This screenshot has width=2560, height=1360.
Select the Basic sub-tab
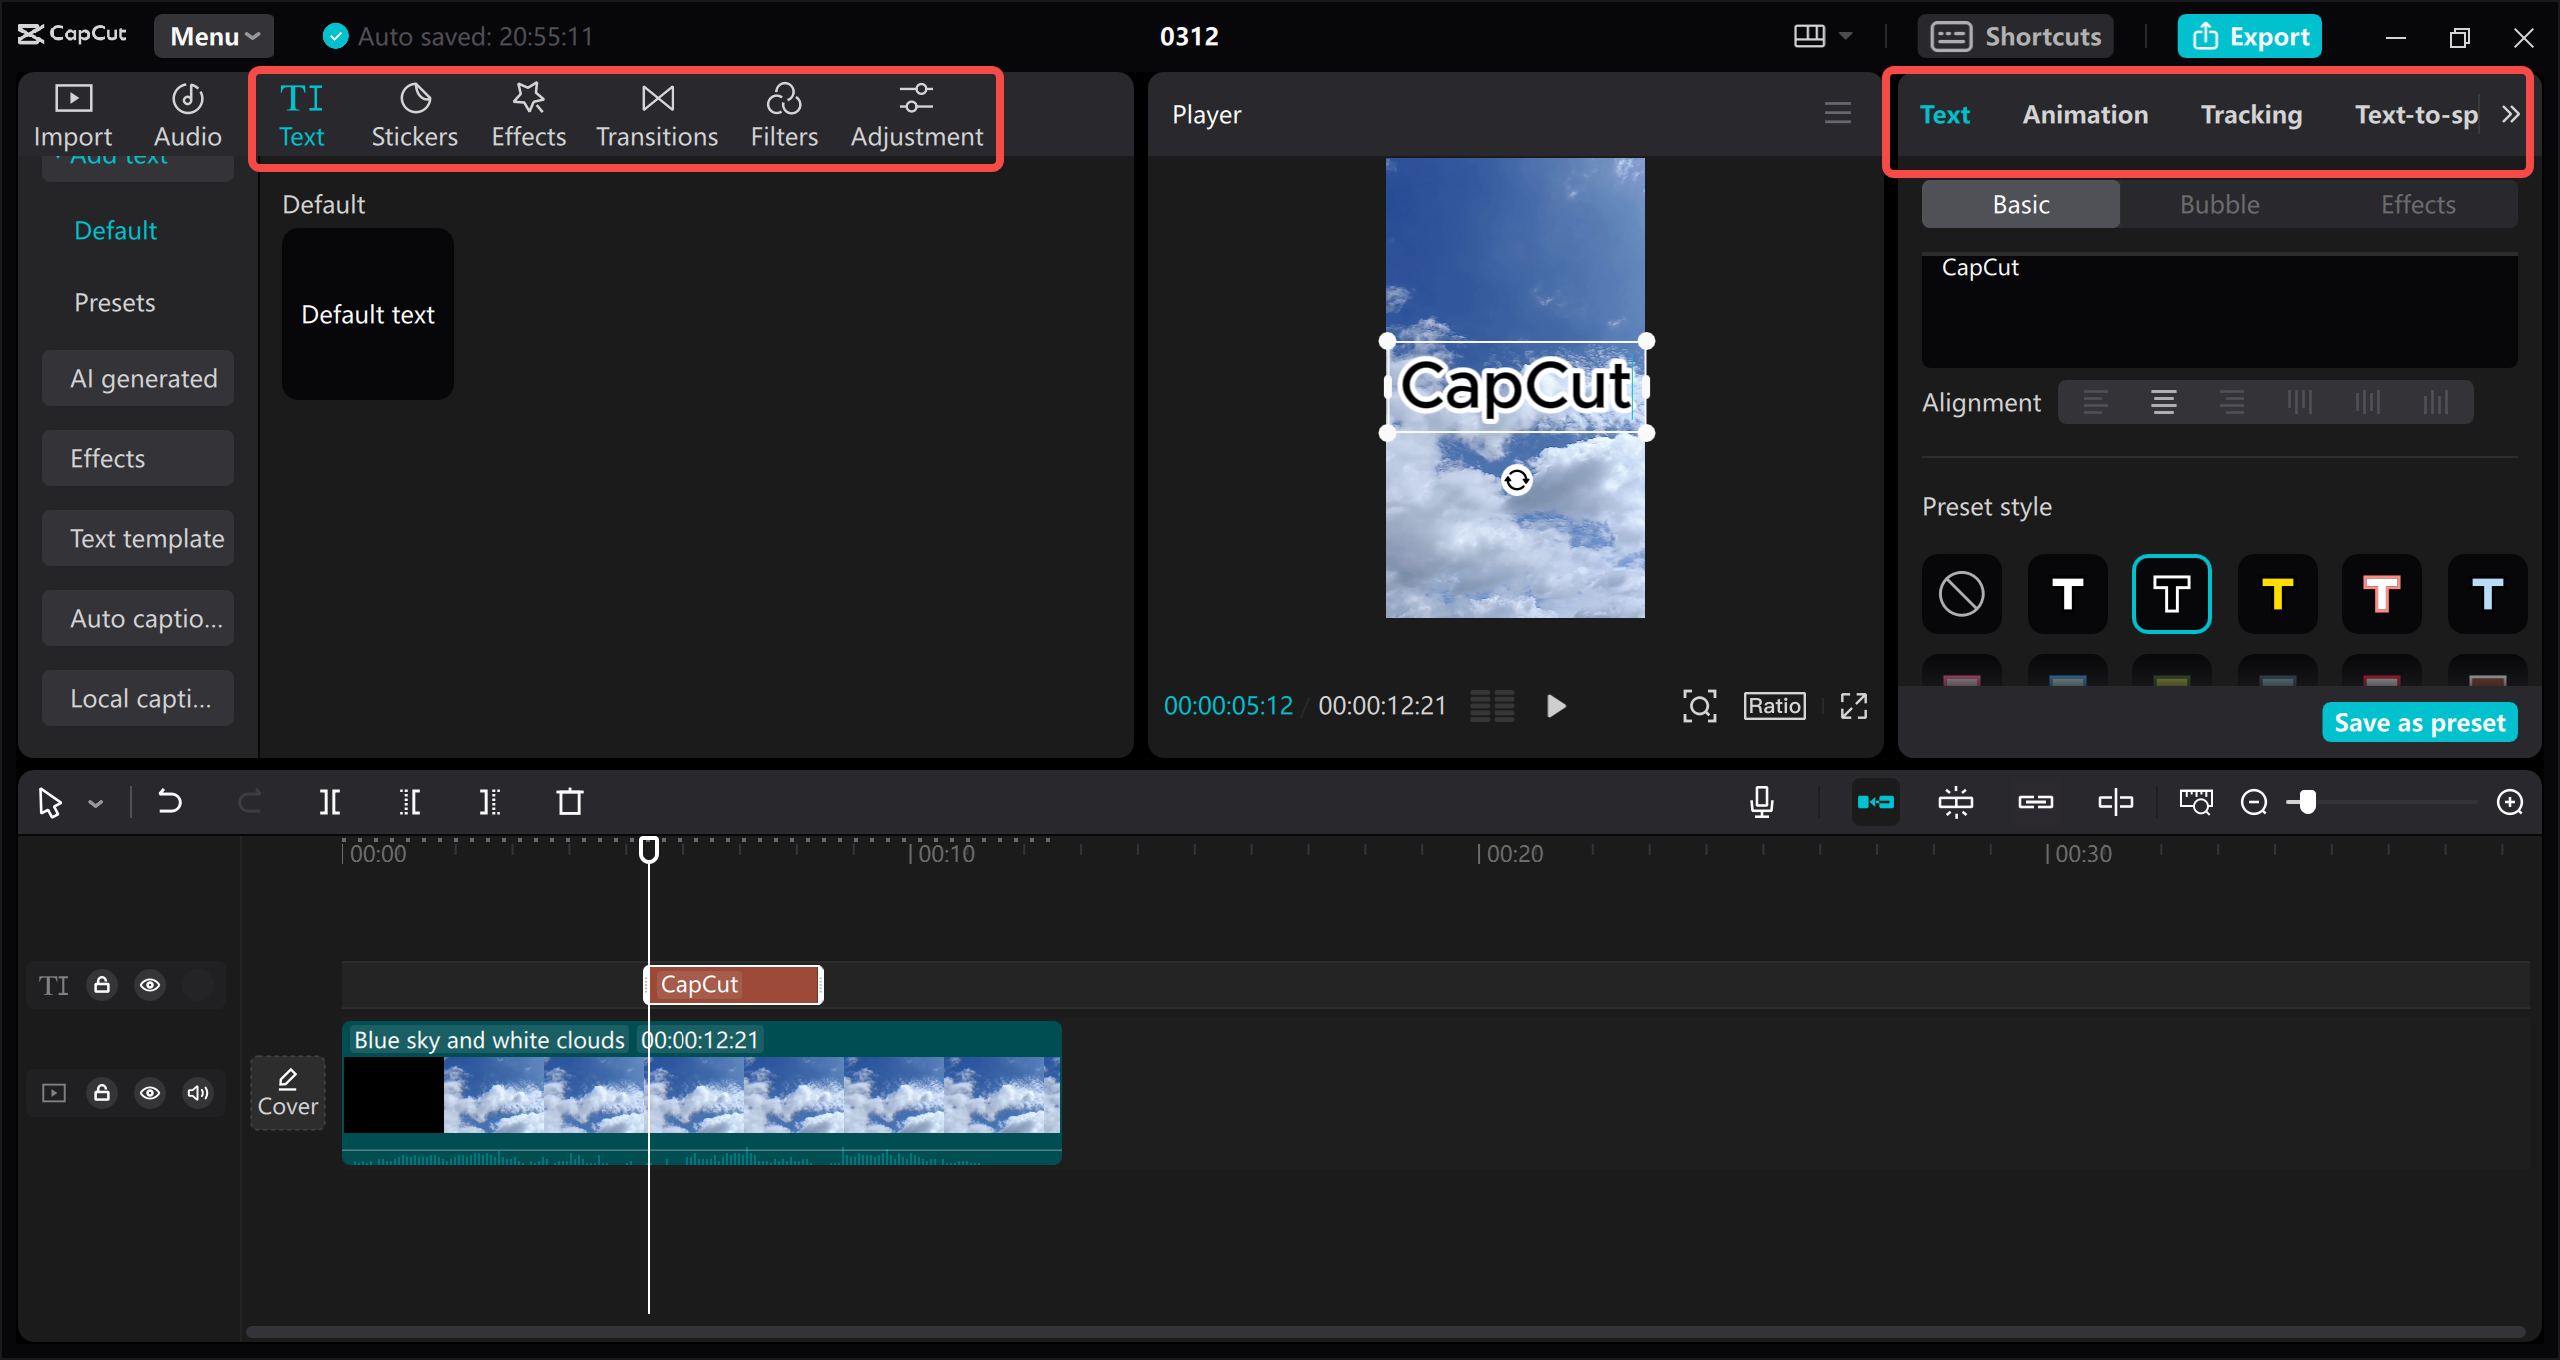[2021, 204]
